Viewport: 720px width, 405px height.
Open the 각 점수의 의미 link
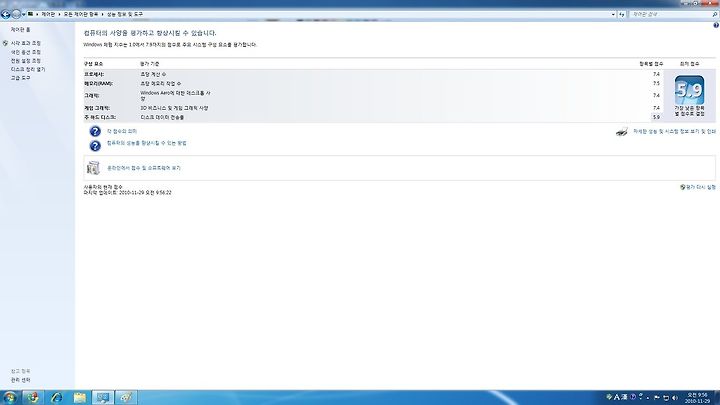coord(122,131)
